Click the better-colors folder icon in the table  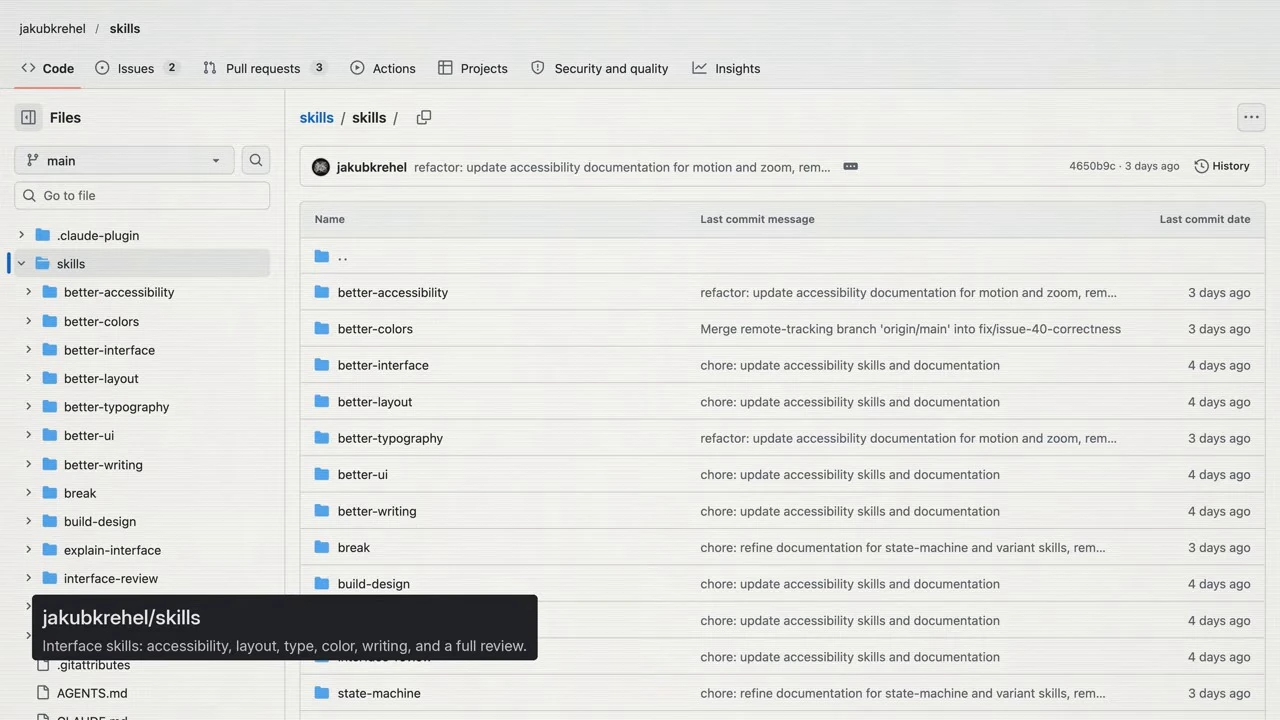(322, 328)
